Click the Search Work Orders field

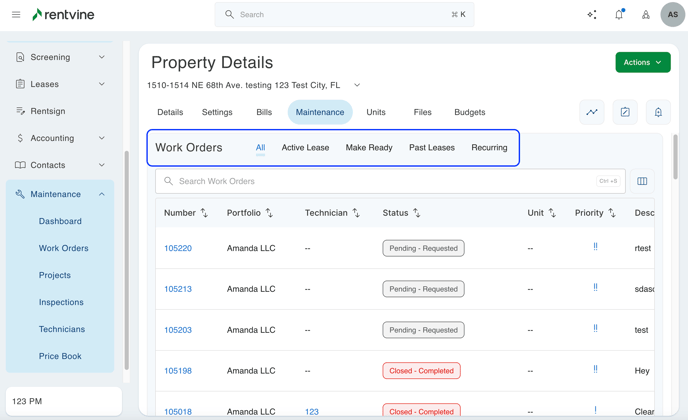pyautogui.click(x=380, y=181)
